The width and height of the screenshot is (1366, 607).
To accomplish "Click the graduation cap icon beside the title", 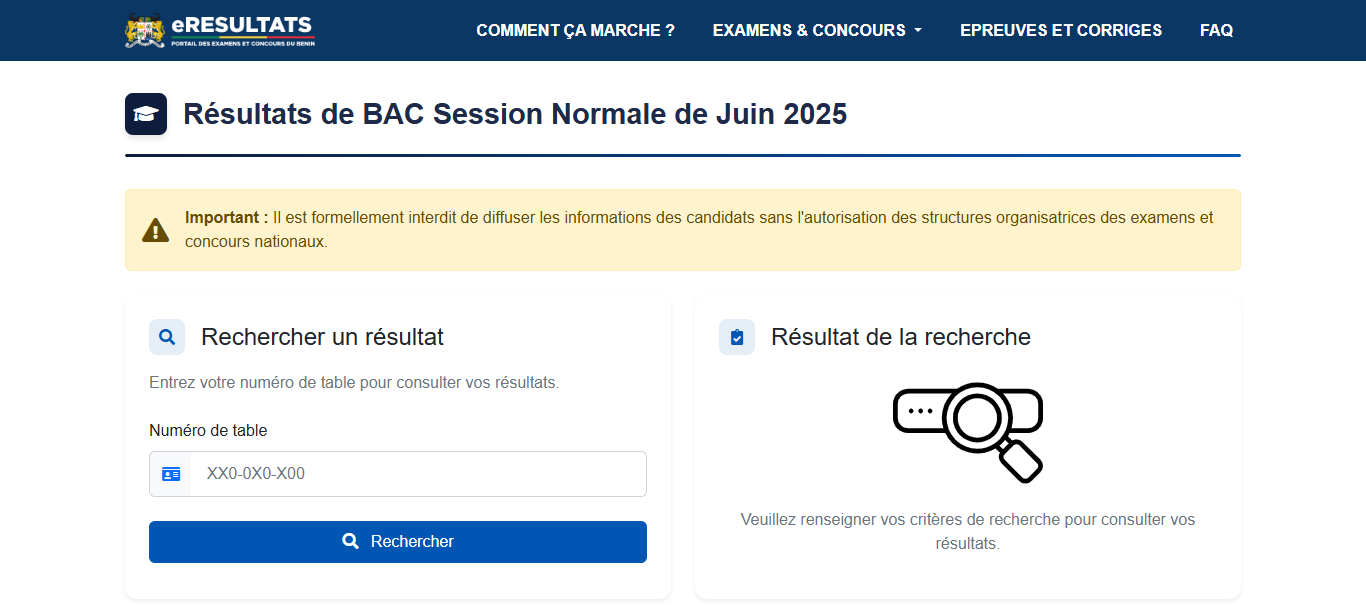I will [146, 114].
